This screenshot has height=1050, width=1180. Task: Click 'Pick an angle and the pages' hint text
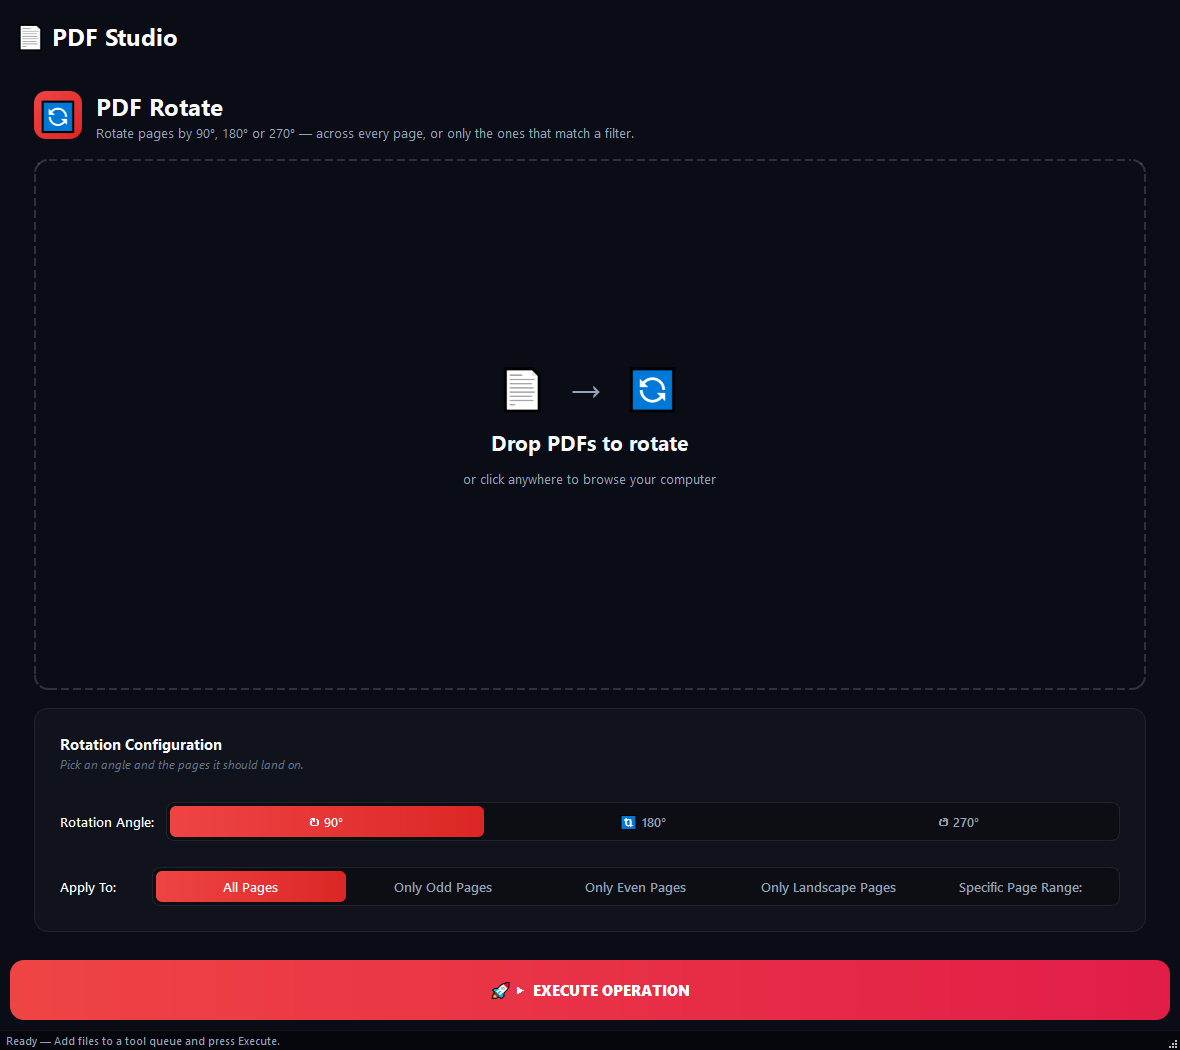(181, 765)
